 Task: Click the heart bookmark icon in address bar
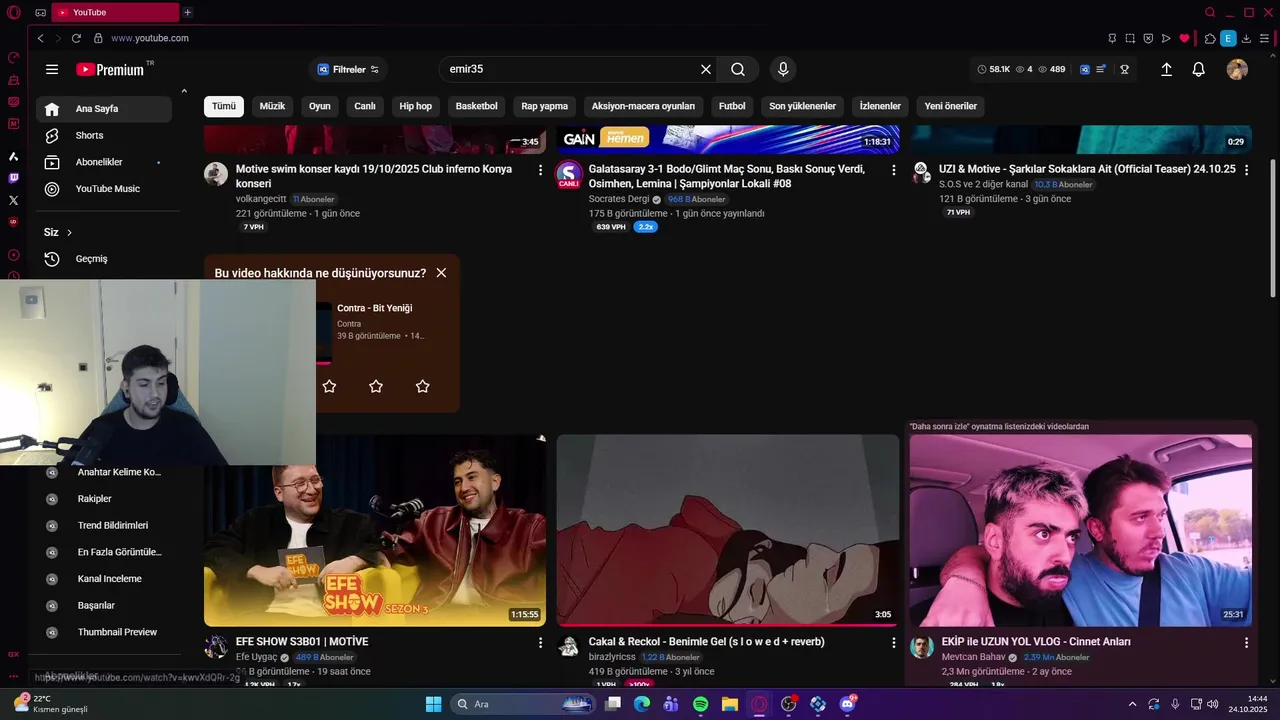[1184, 38]
